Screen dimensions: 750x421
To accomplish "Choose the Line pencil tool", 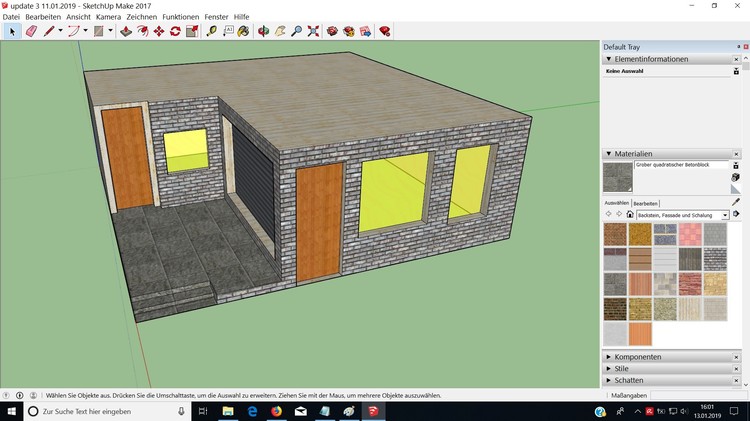I will (49, 32).
